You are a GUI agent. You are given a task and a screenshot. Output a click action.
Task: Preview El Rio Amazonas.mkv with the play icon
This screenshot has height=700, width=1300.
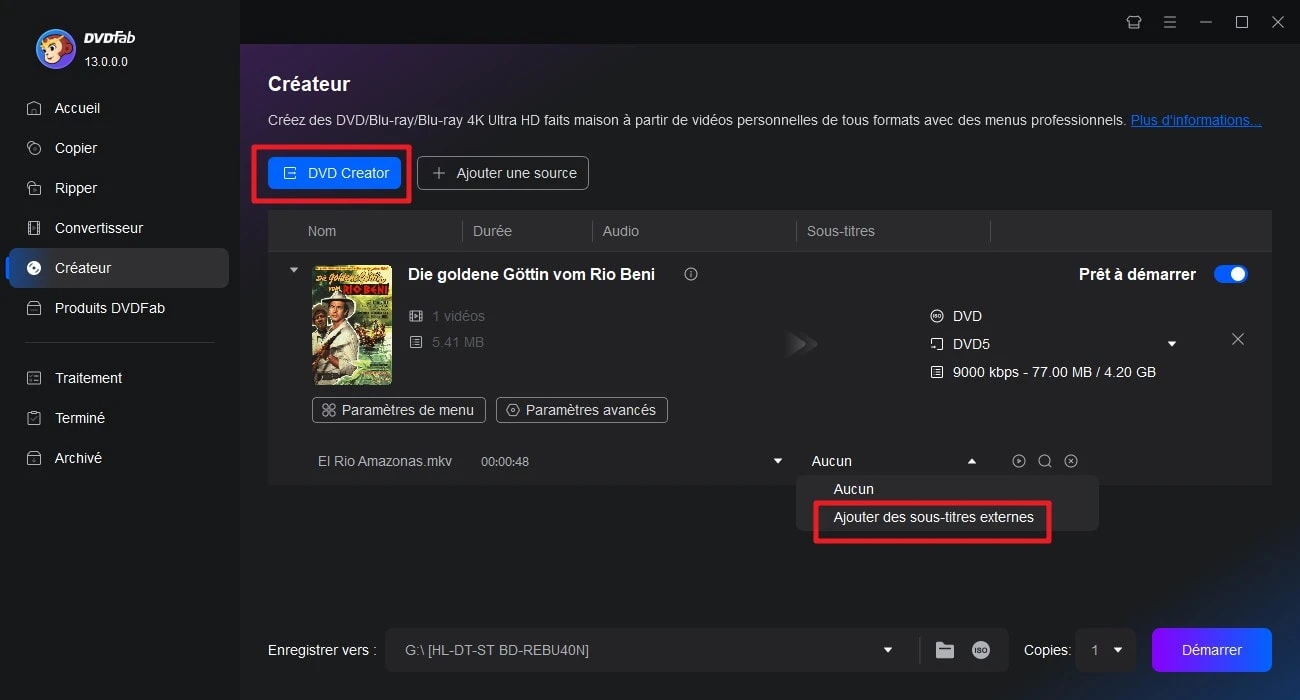tap(1019, 461)
